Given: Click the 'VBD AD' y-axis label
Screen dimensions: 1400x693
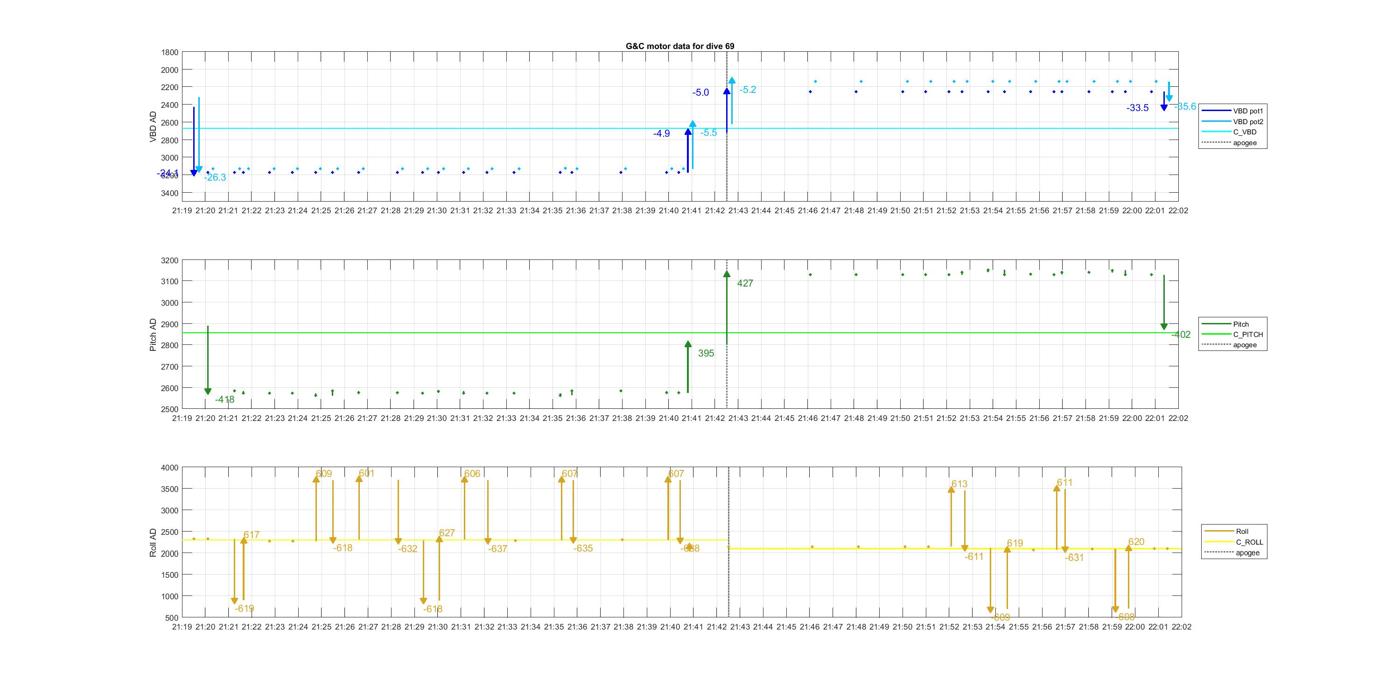Looking at the screenshot, I should coord(154,128).
